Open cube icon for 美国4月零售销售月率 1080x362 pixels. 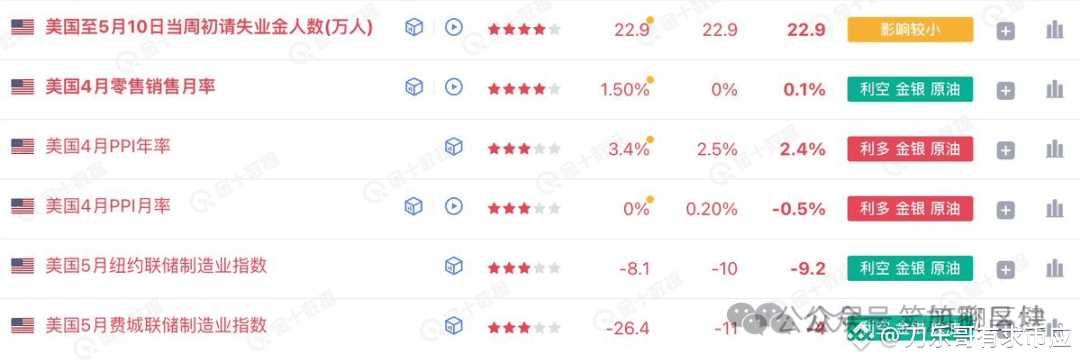[x=414, y=87]
